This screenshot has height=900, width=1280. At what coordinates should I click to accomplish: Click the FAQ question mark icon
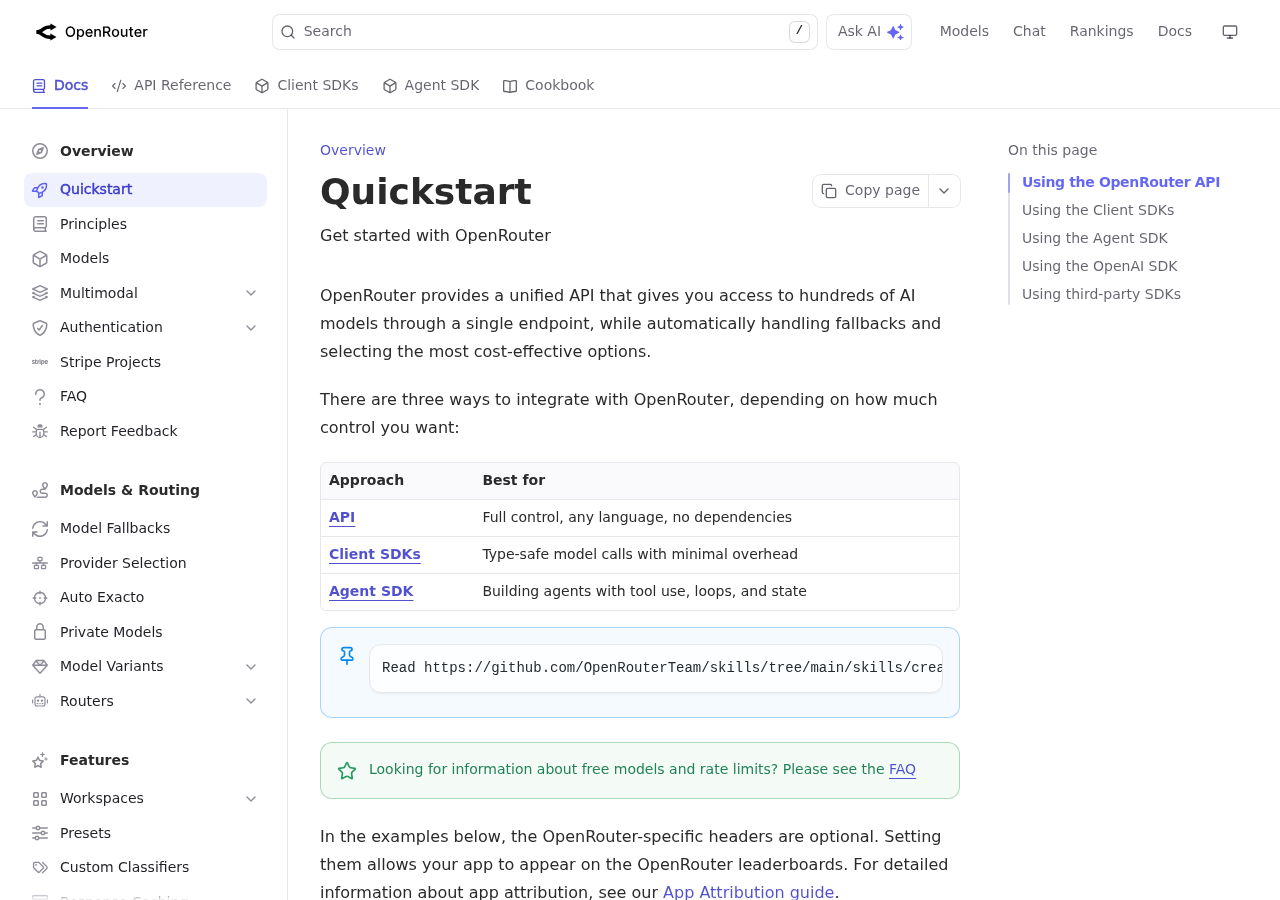[x=40, y=397]
